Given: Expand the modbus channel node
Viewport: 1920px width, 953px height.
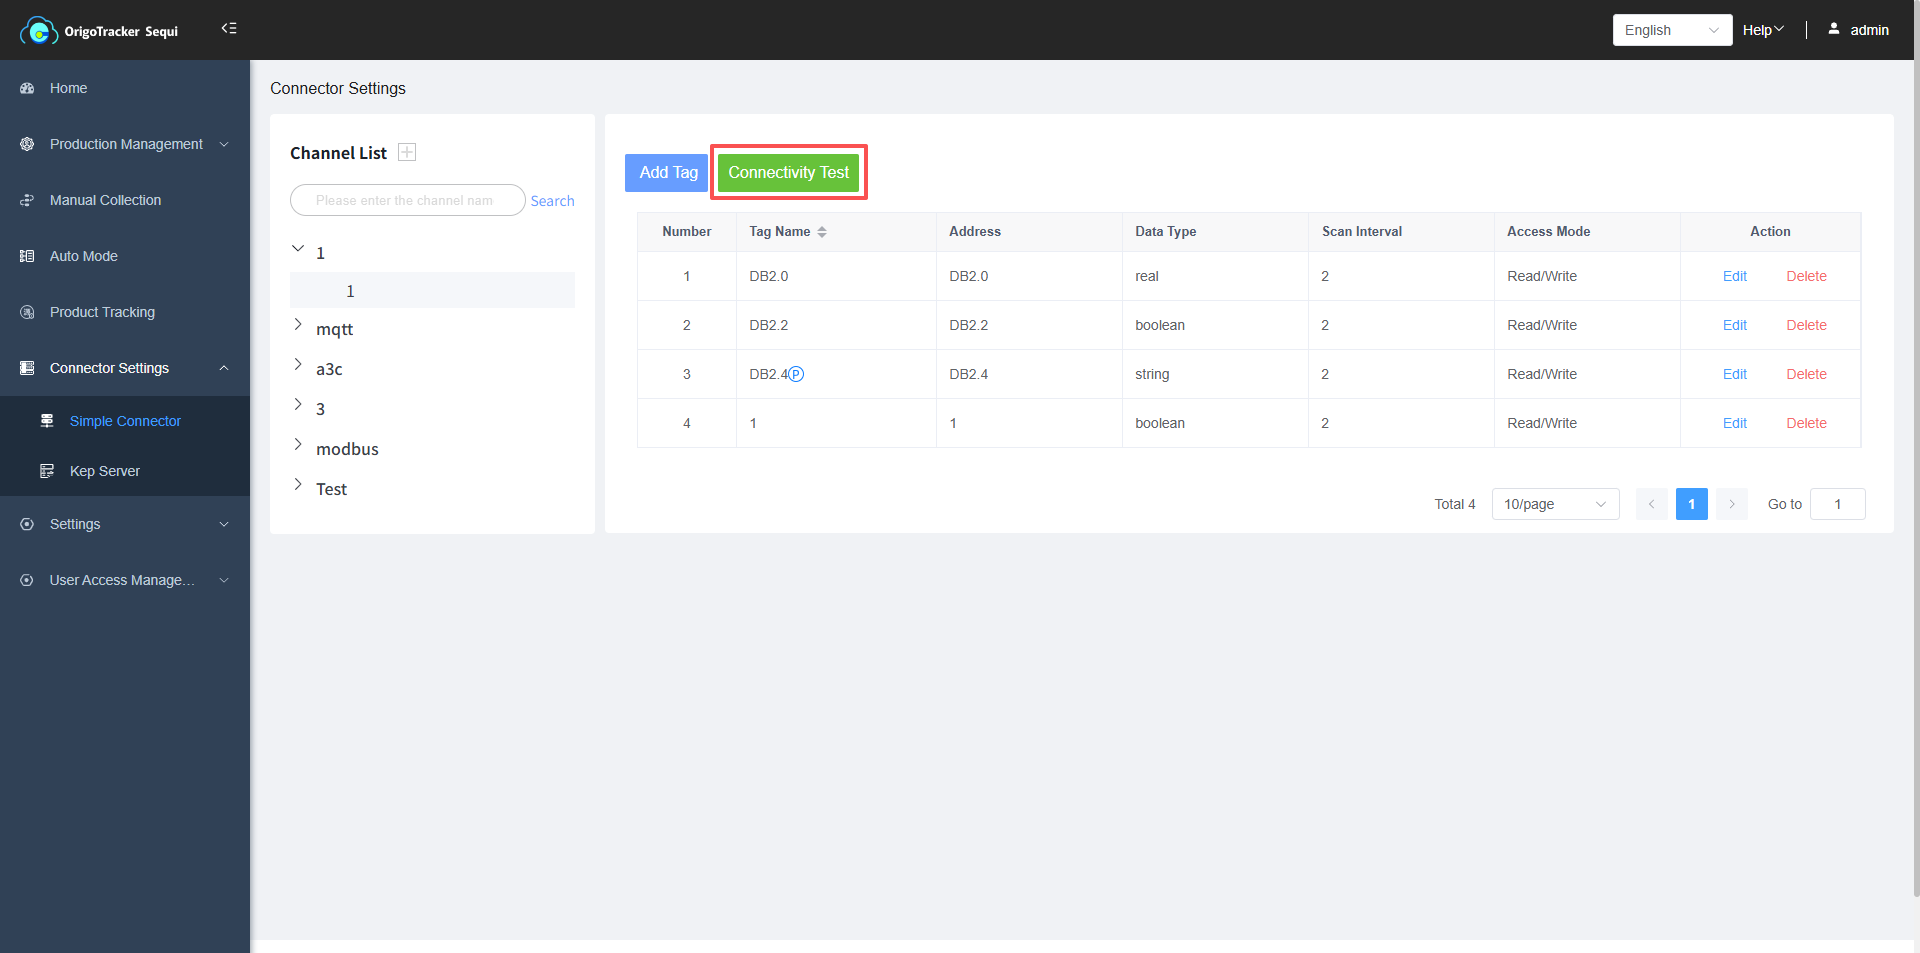Looking at the screenshot, I should point(298,445).
